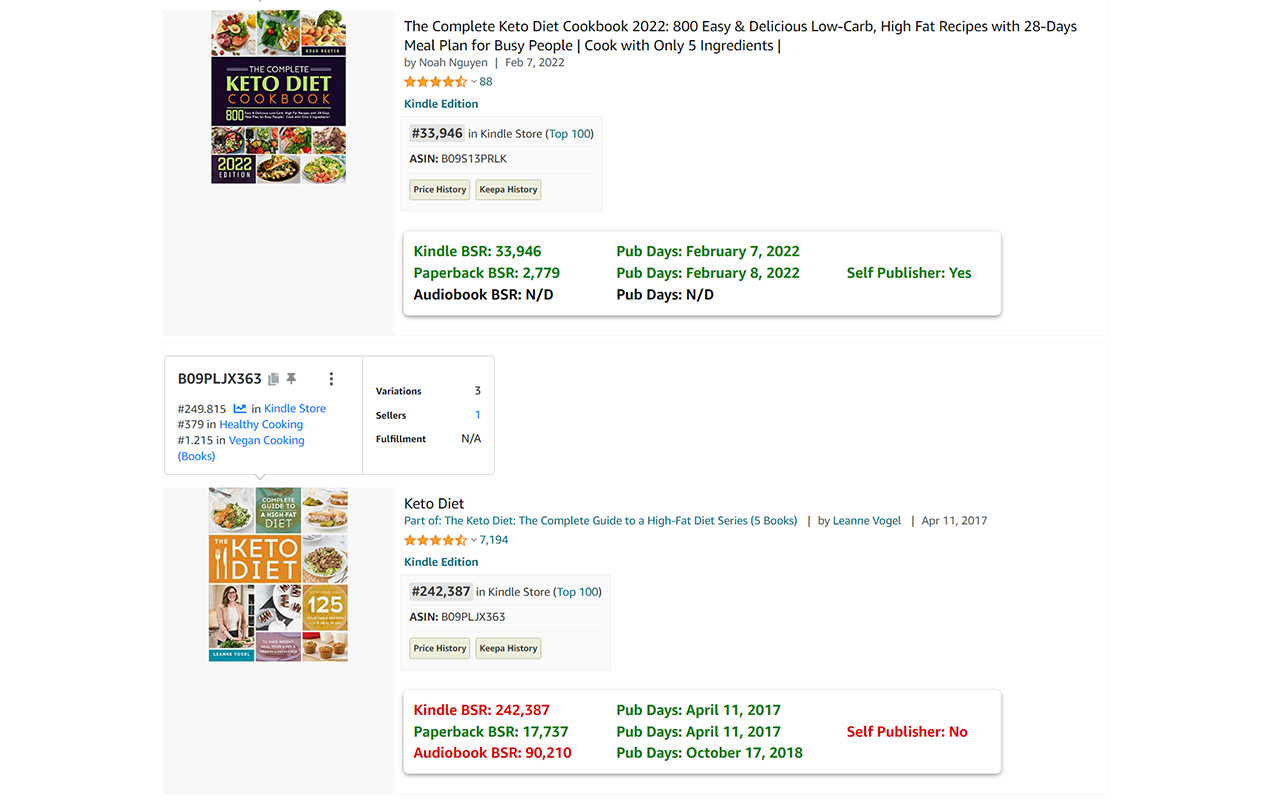The image size is (1280, 800).
Task: Click the Keto Diet book title link
Action: [434, 503]
